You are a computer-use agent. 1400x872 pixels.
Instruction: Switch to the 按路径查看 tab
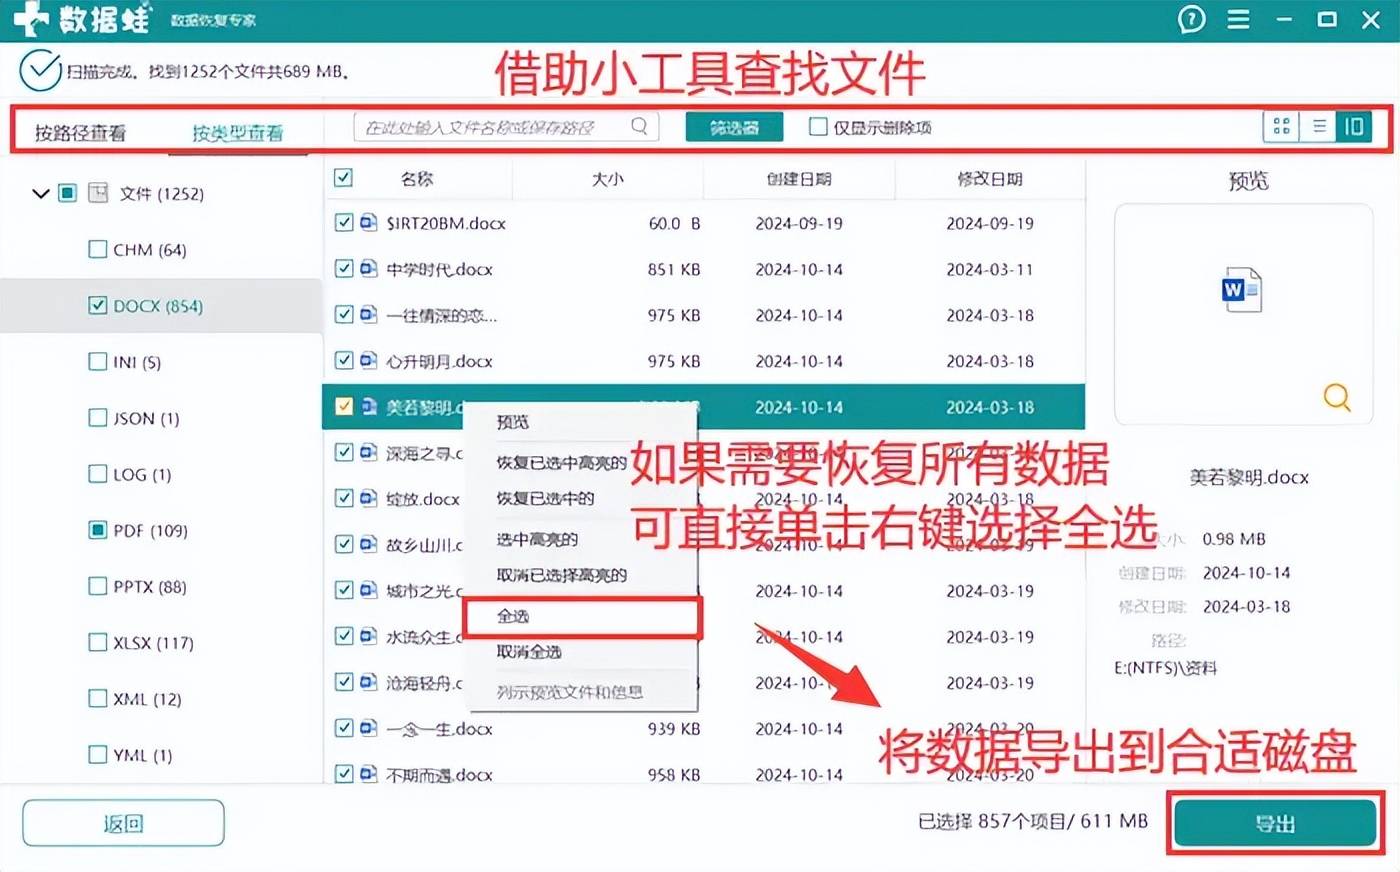(80, 132)
